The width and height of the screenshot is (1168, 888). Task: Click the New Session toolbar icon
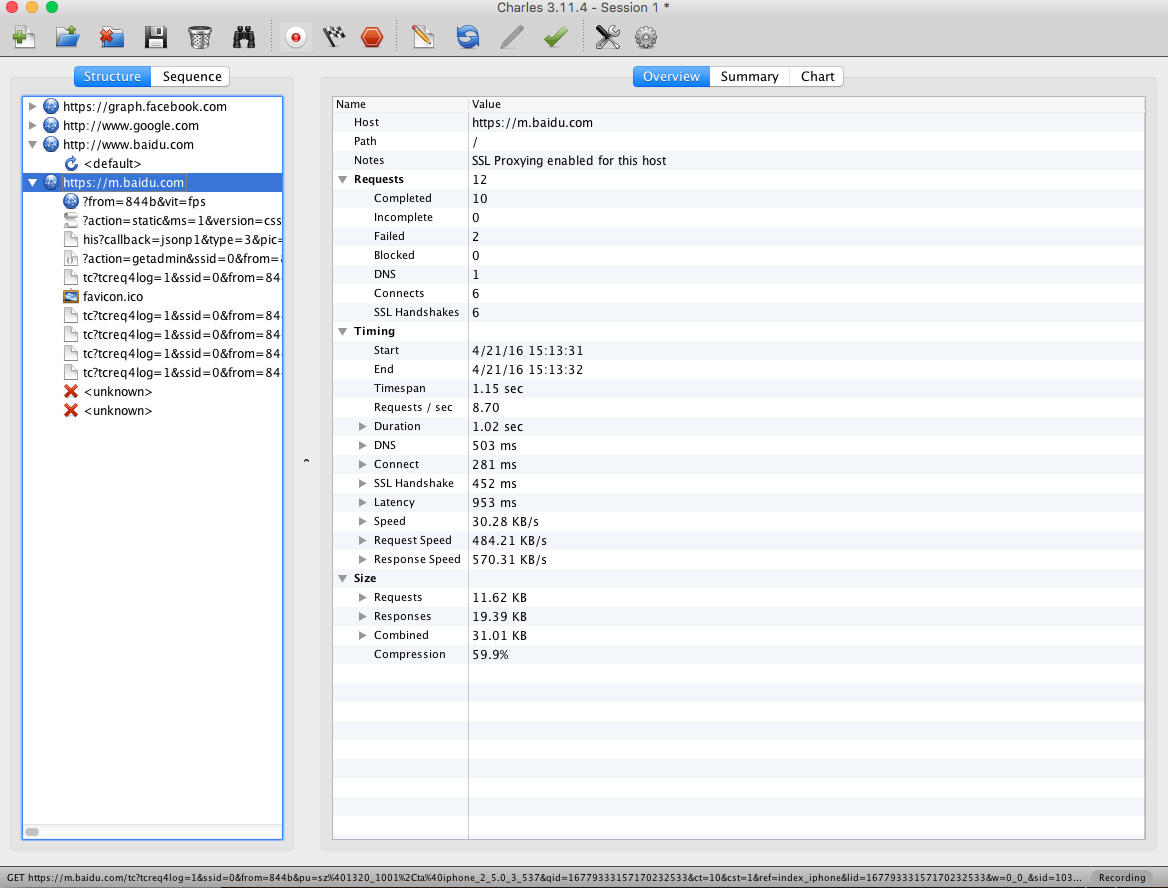(24, 37)
